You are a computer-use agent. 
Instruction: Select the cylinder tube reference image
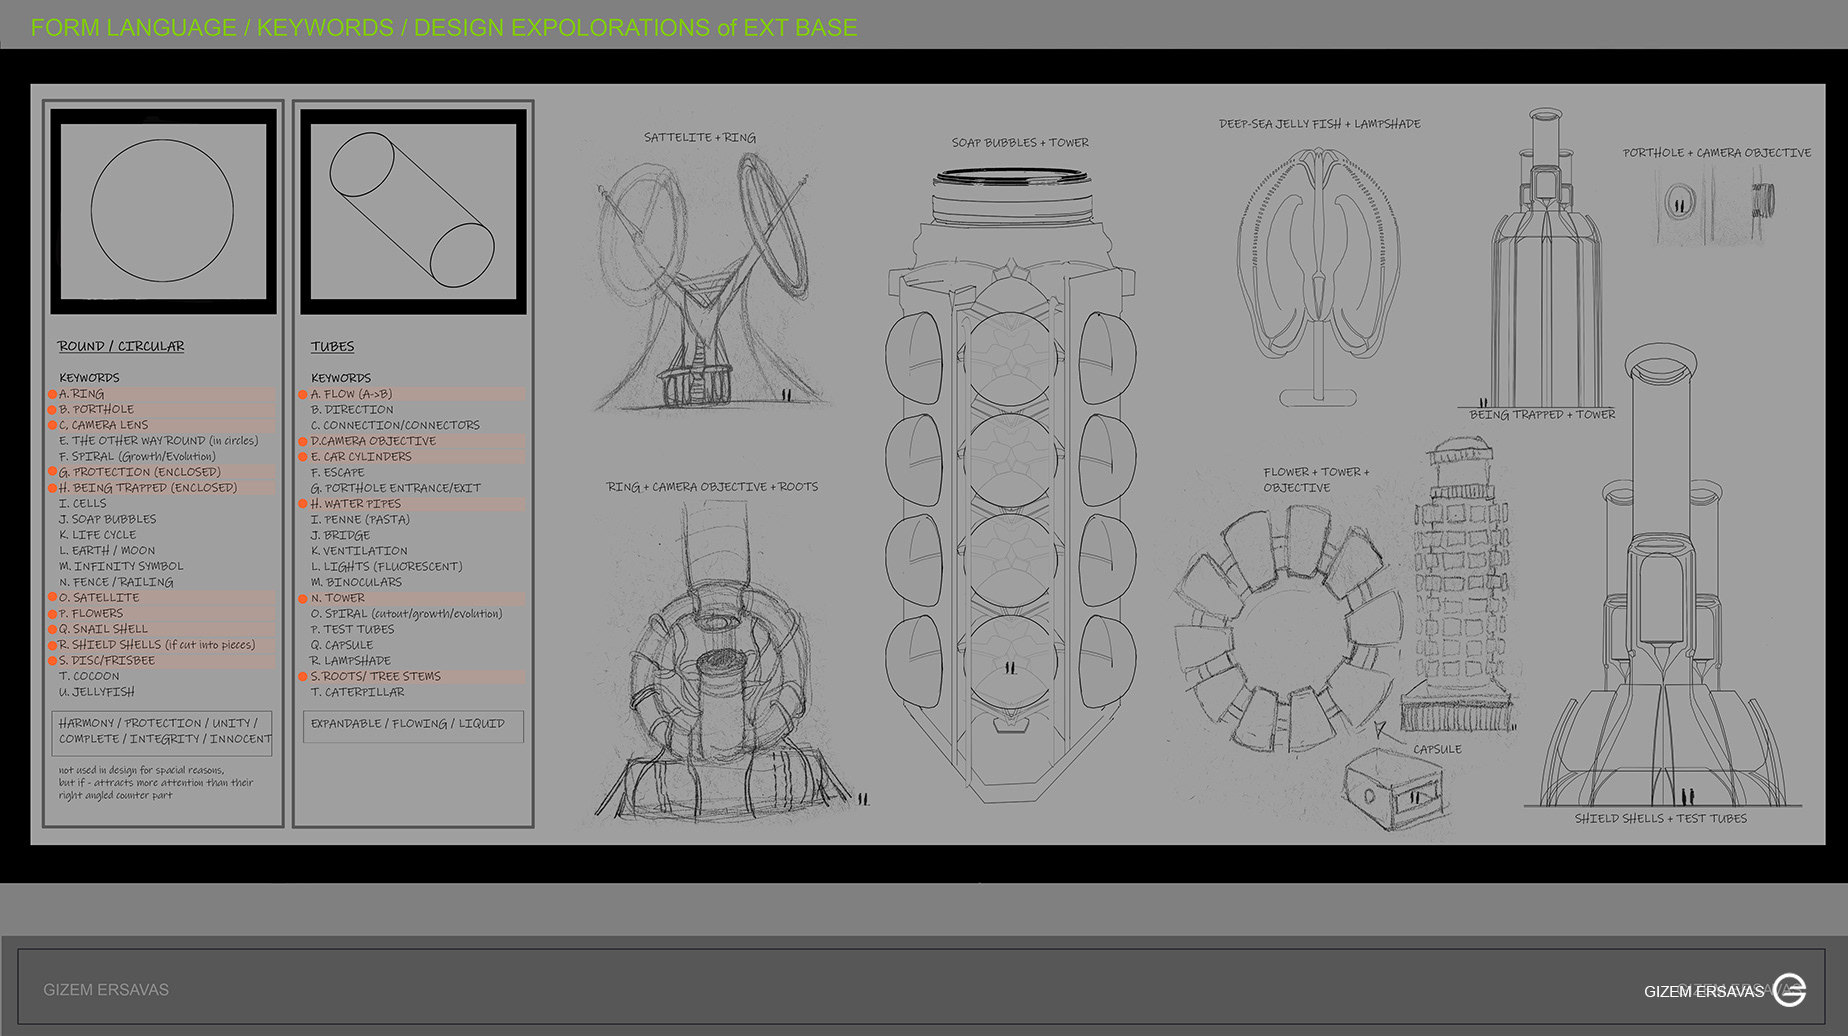[x=413, y=211]
